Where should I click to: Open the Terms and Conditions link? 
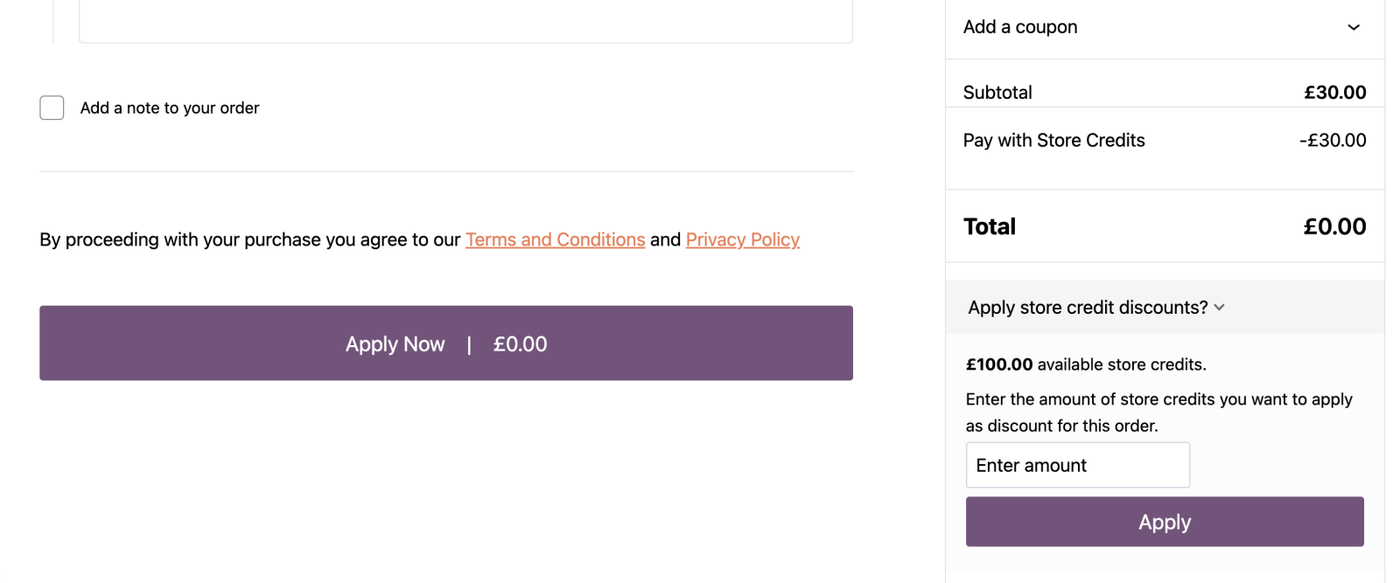tap(555, 240)
